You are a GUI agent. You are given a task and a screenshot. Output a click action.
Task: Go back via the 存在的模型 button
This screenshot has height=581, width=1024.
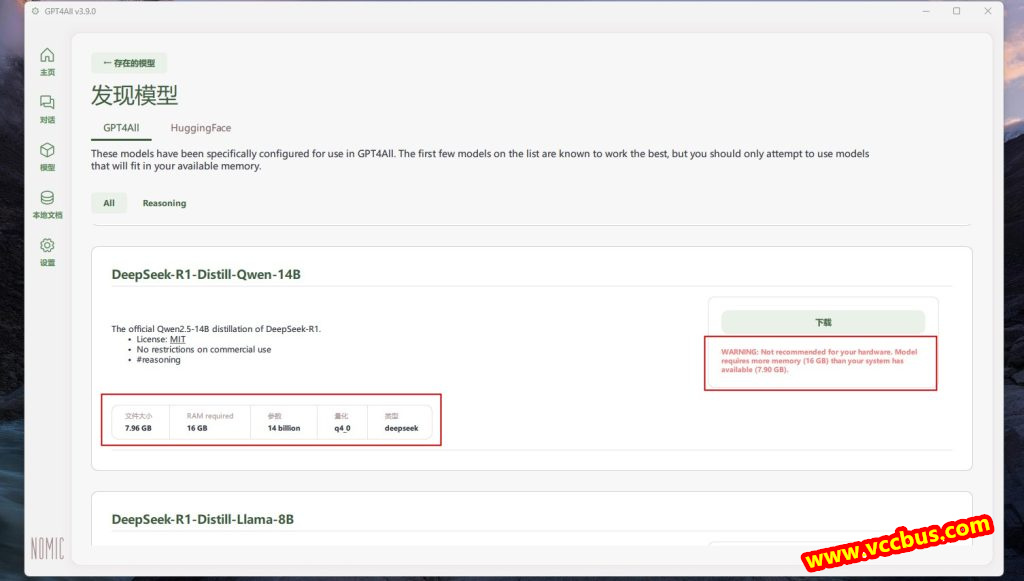pyautogui.click(x=129, y=63)
